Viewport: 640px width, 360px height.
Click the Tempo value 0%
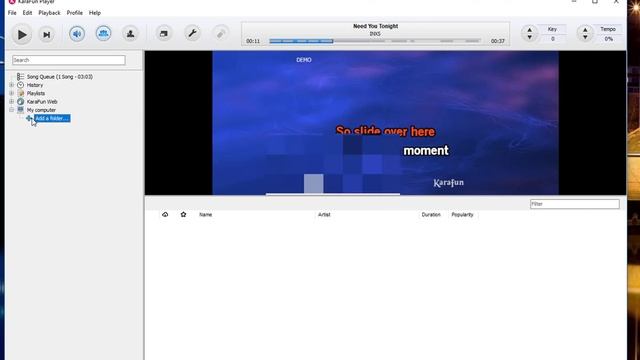(609, 39)
